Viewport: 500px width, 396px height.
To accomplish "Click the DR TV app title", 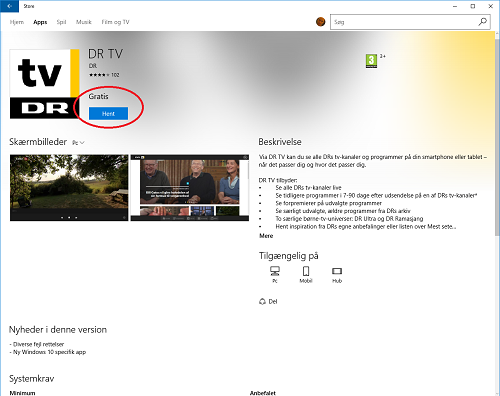I will pyautogui.click(x=105, y=54).
